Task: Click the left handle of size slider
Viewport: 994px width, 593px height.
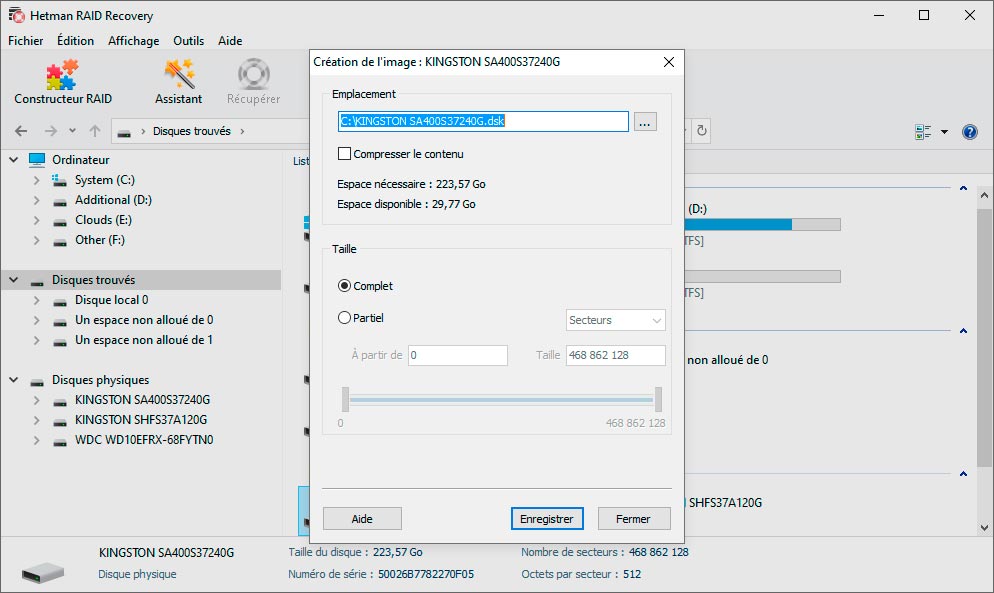Action: [345, 400]
